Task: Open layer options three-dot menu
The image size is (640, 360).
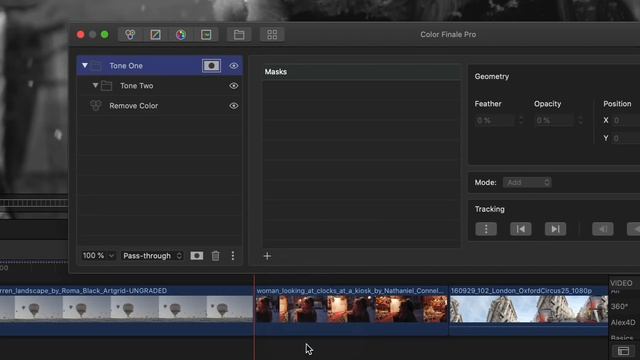Action: [x=233, y=256]
